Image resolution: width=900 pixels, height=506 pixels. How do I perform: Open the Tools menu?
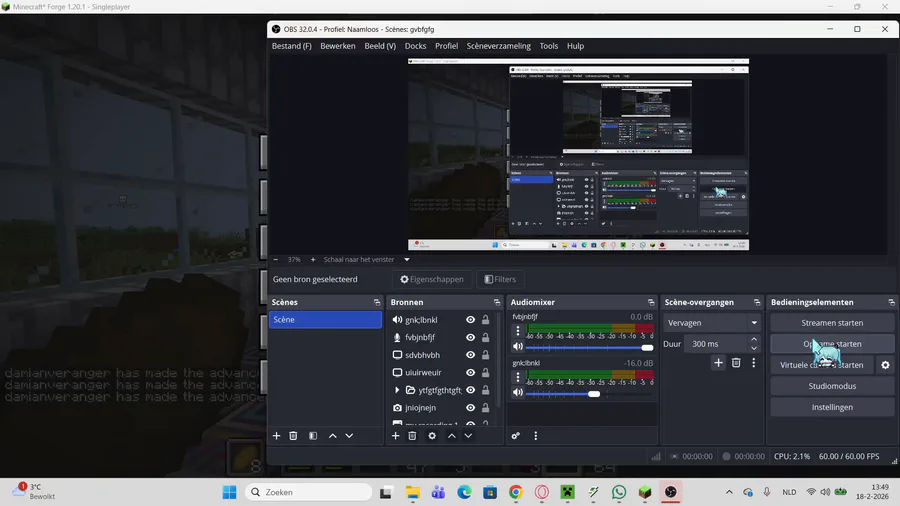(x=549, y=46)
